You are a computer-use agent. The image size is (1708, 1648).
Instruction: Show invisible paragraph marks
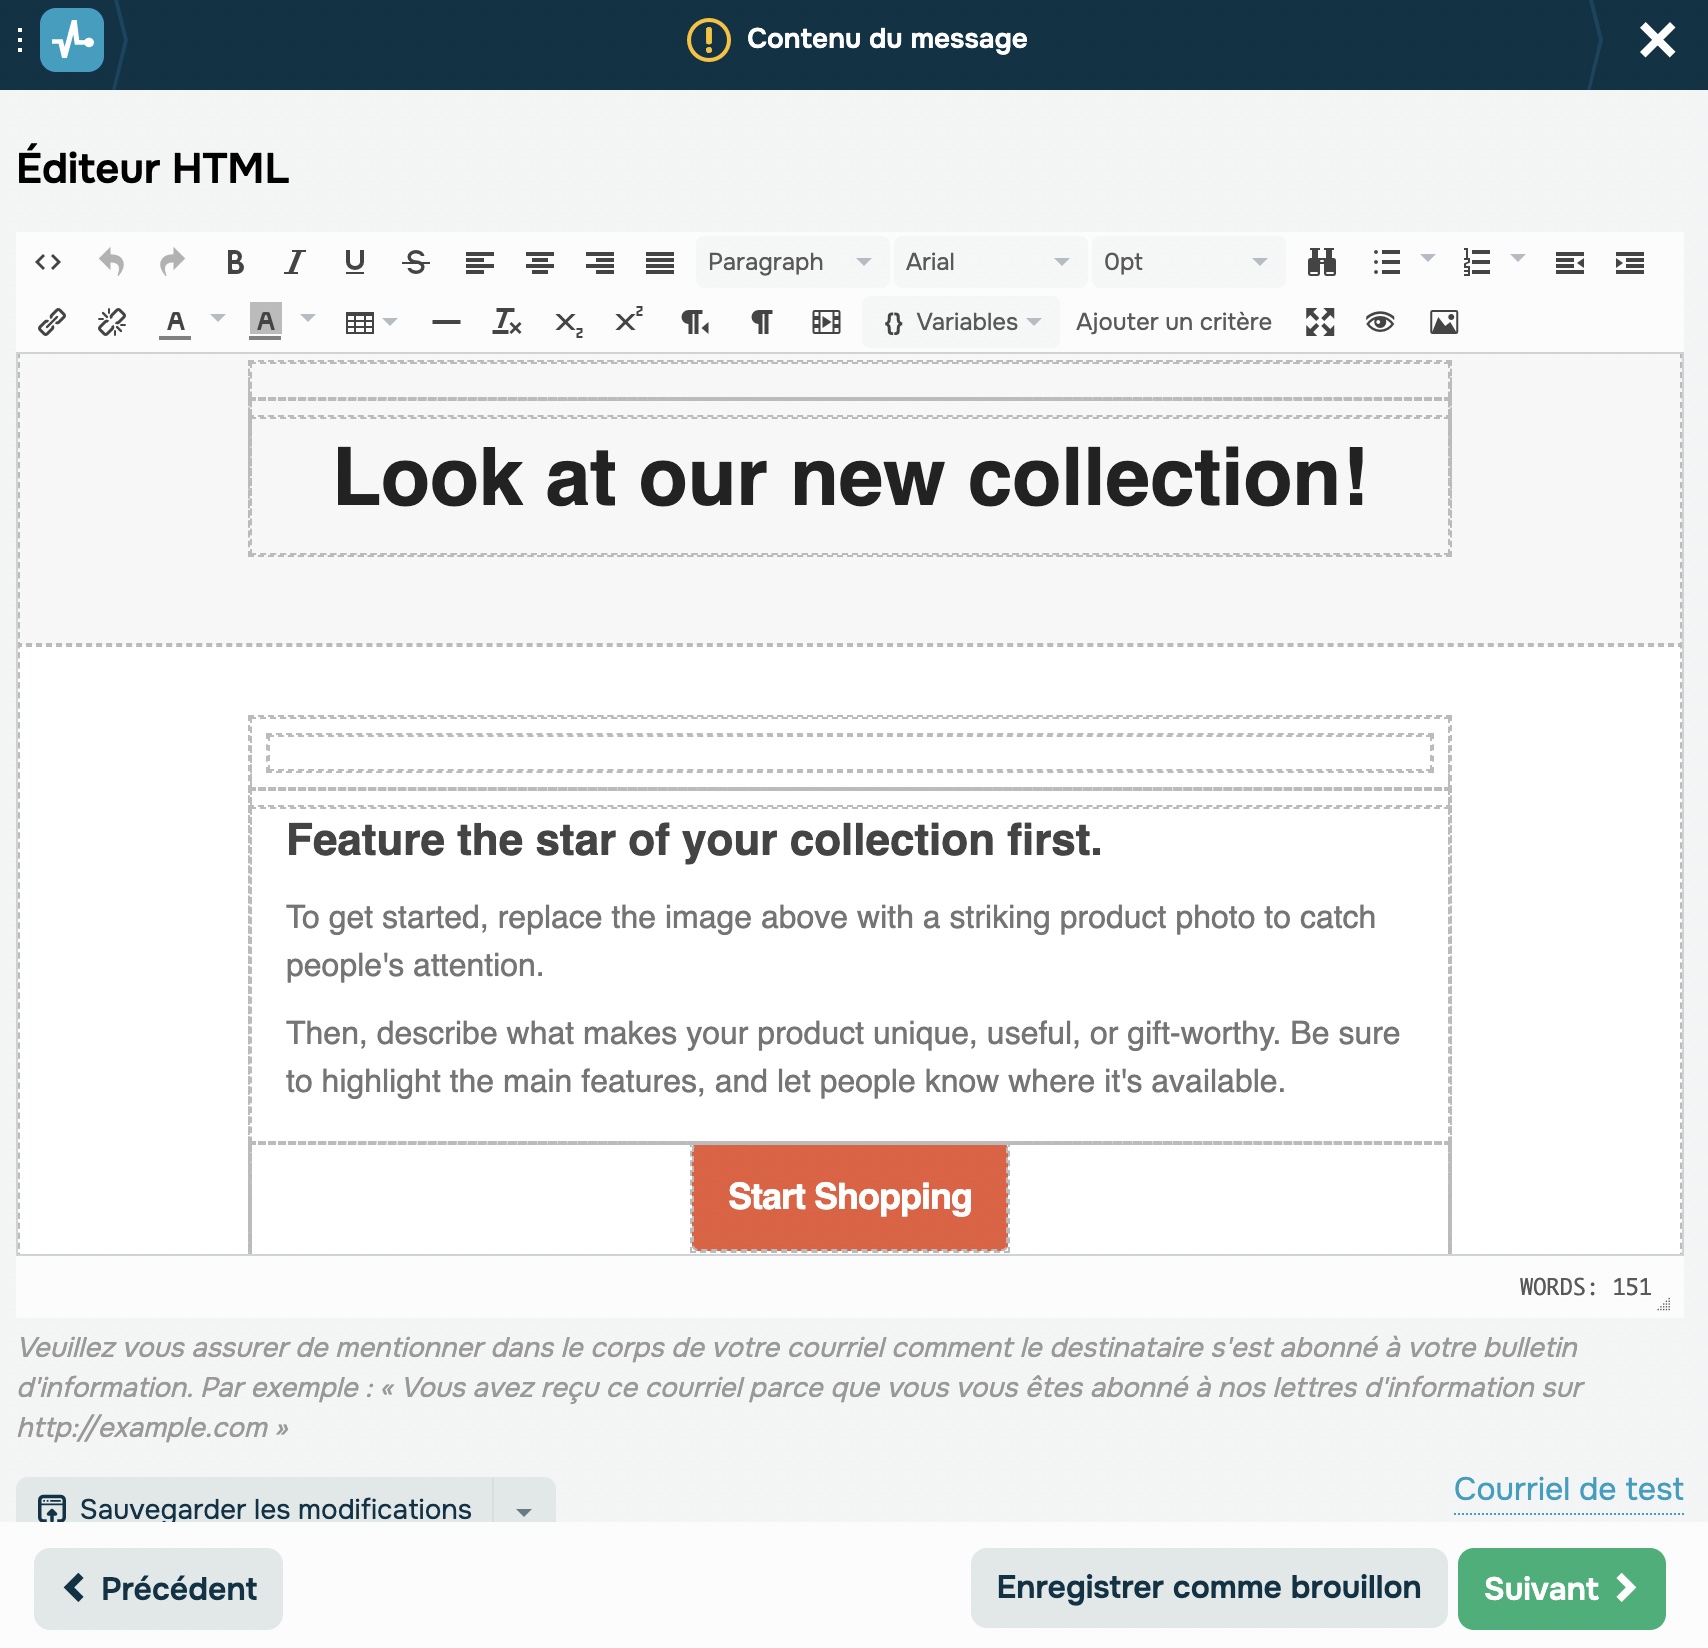pyautogui.click(x=762, y=322)
